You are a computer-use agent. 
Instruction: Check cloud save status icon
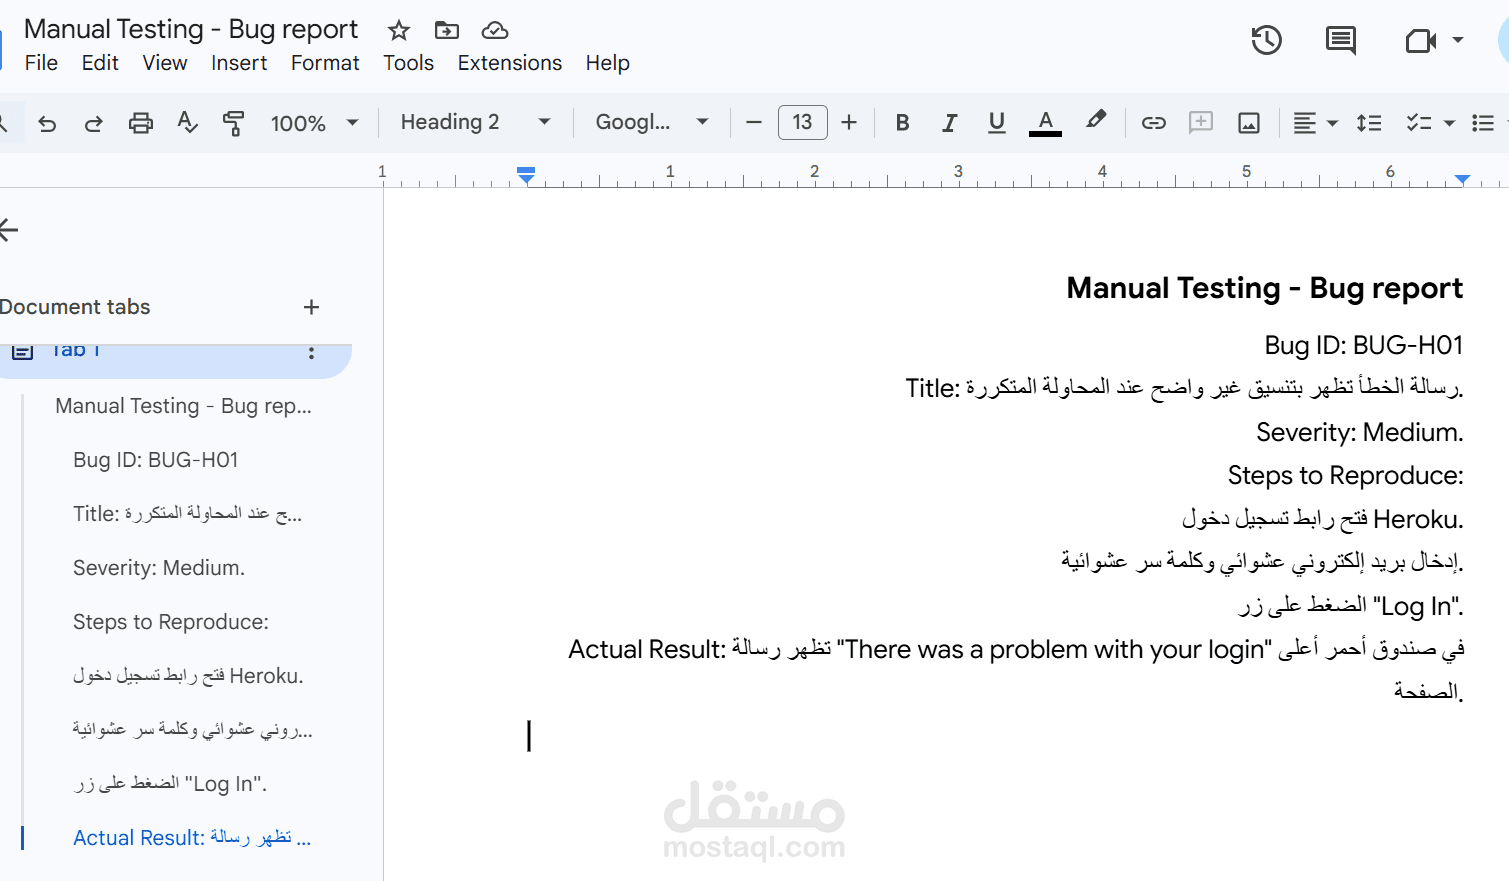click(495, 30)
